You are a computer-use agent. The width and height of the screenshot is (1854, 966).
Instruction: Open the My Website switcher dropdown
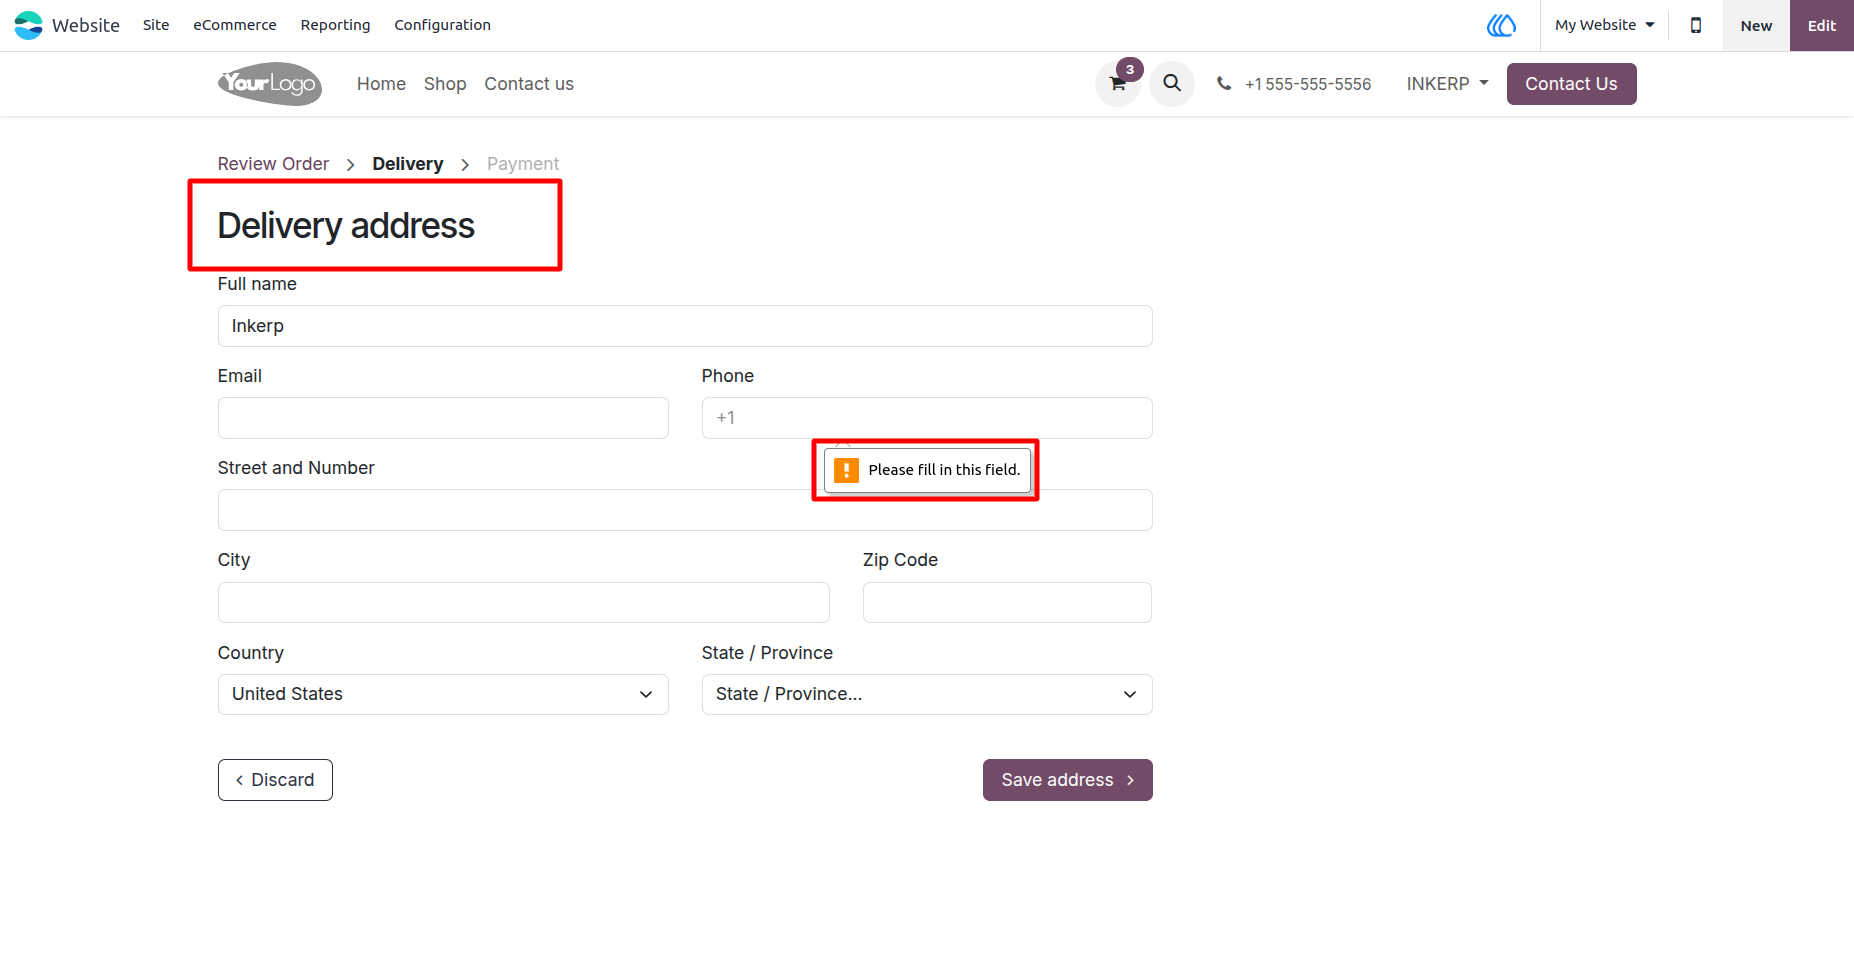1604,25
